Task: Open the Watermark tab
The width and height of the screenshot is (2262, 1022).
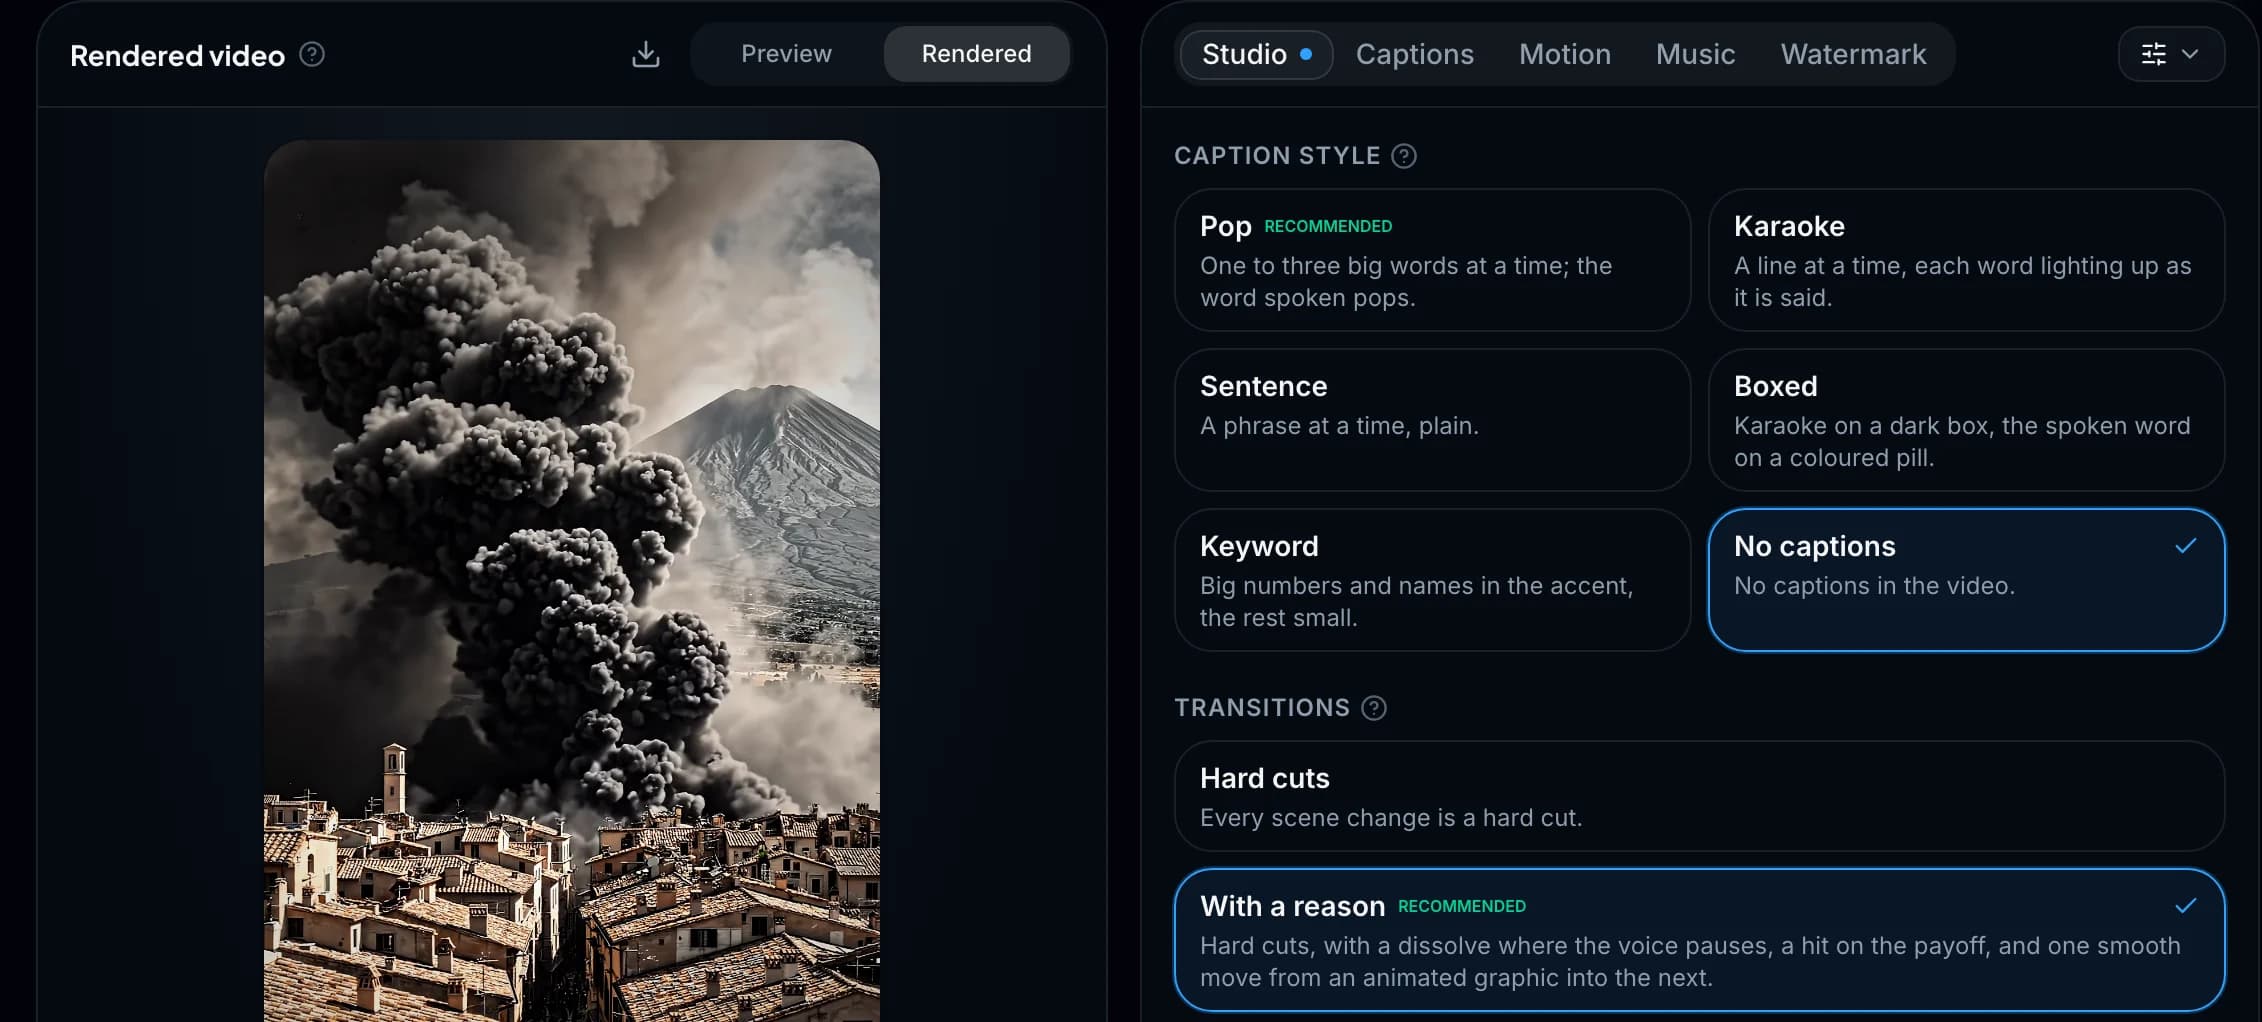Action: tap(1853, 54)
